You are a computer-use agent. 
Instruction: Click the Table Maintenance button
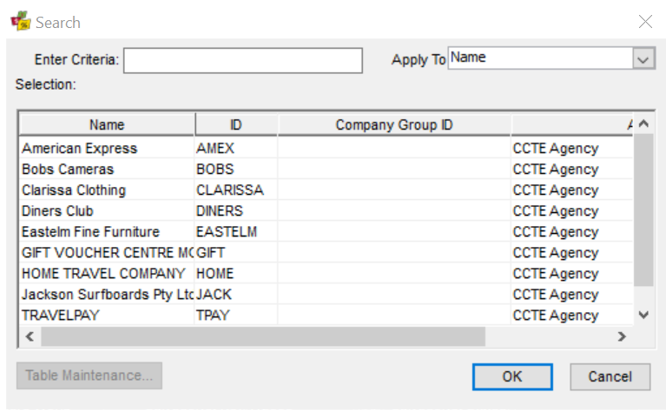(89, 375)
